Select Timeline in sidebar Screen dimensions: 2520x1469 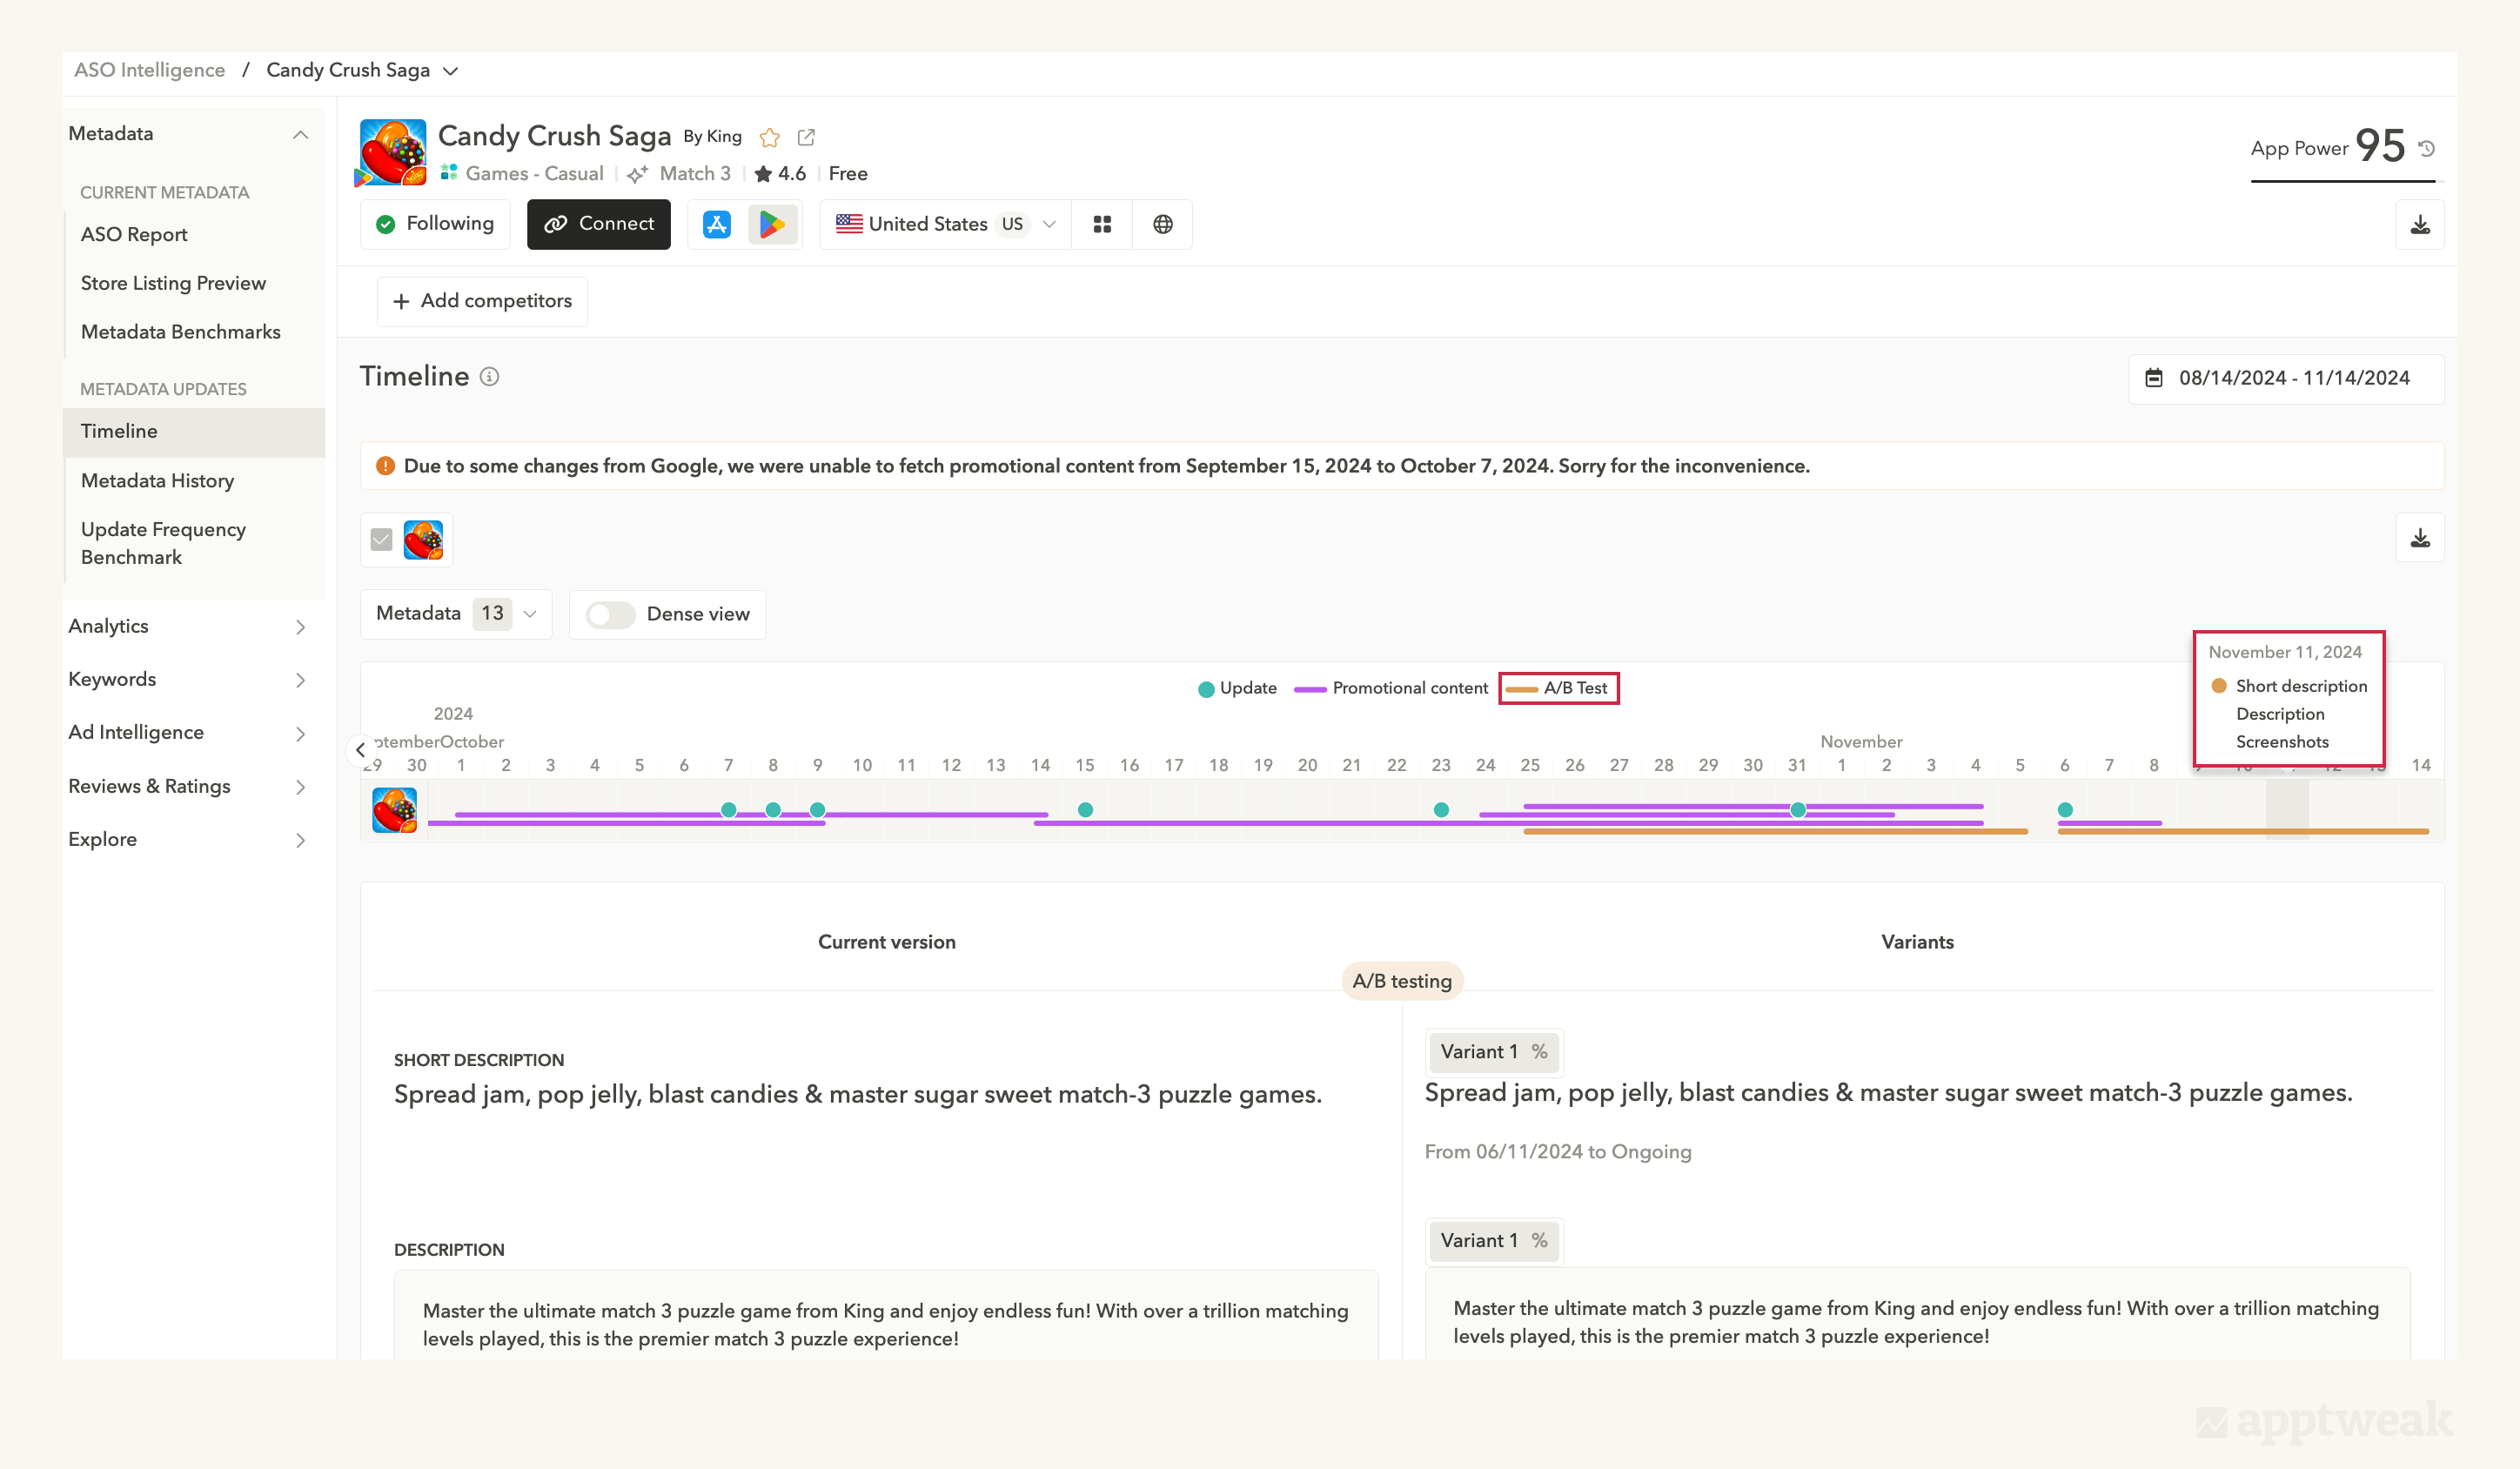point(194,432)
